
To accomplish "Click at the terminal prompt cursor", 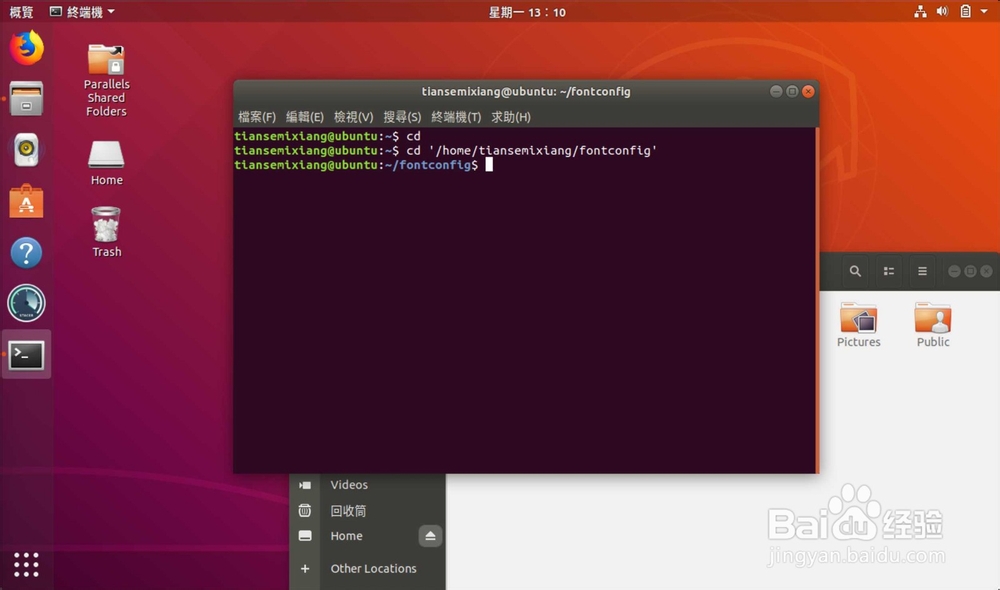I will 489,165.
